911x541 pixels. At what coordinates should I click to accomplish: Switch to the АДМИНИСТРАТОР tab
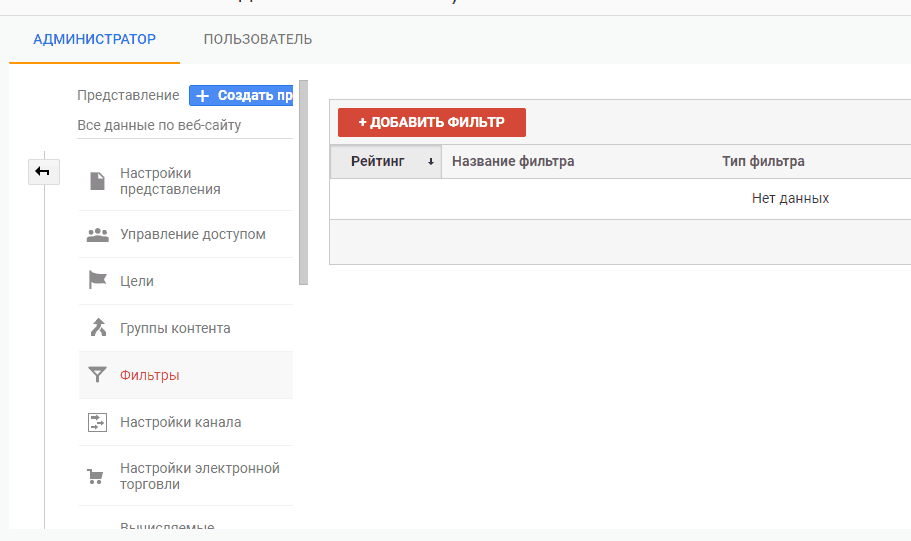[x=94, y=40]
